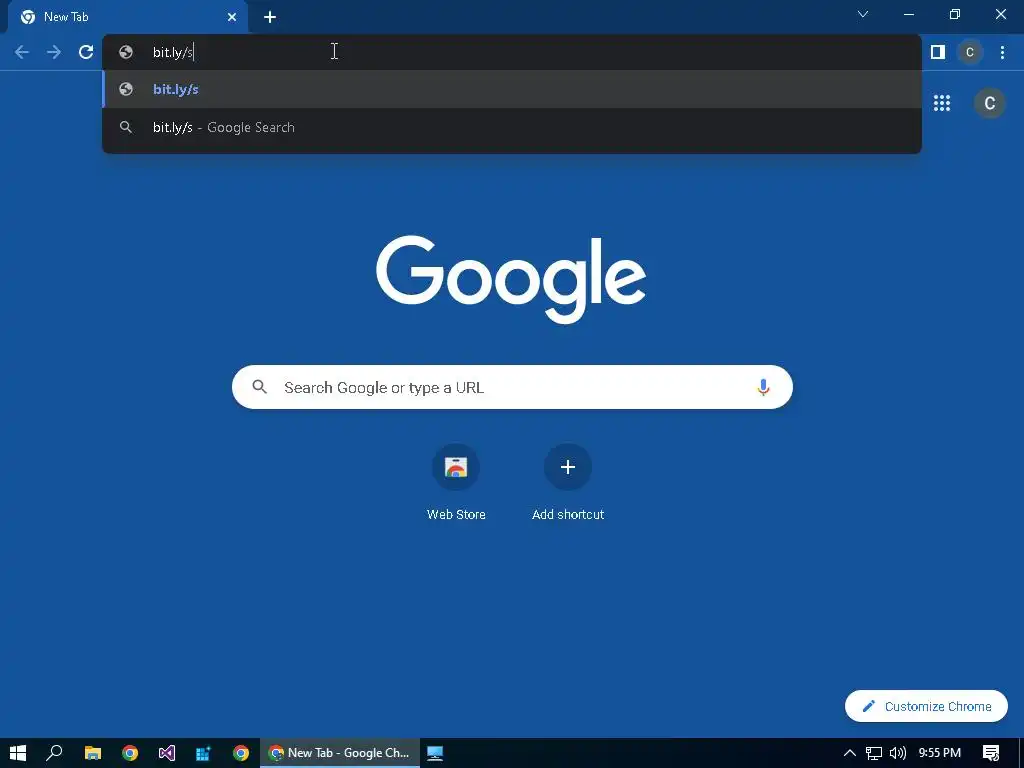The width and height of the screenshot is (1024, 768).
Task: Open Windows taskbar search
Action: [54, 753]
